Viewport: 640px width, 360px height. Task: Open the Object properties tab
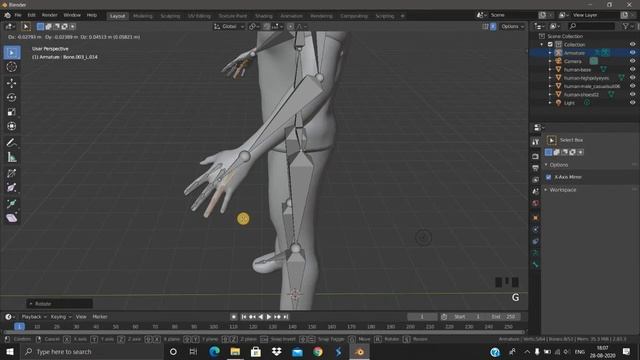pos(536,218)
